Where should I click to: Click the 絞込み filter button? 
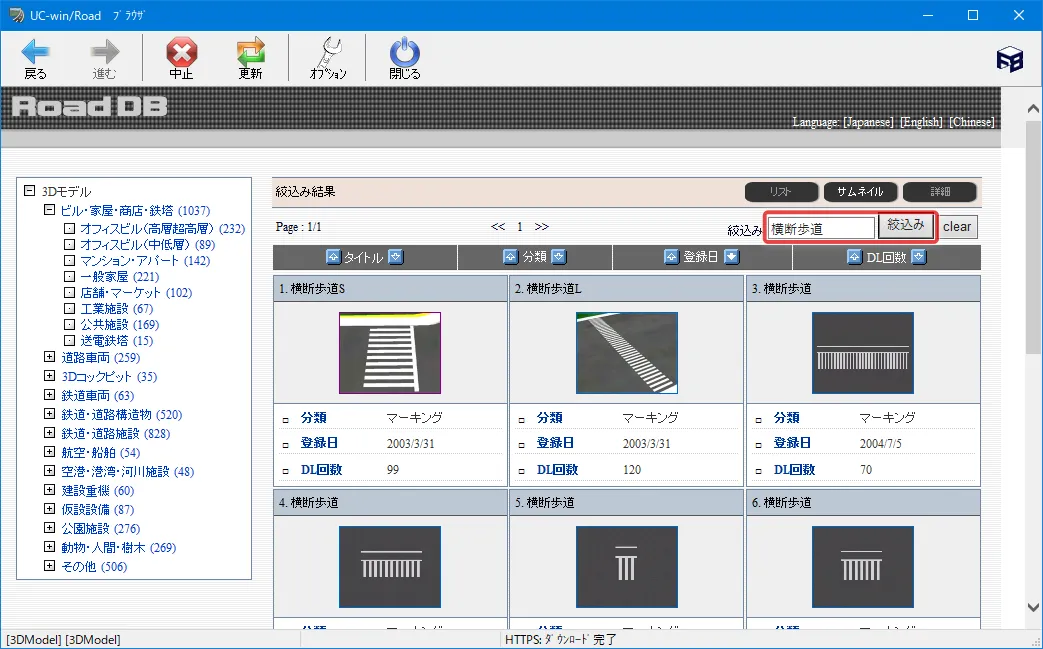[906, 226]
